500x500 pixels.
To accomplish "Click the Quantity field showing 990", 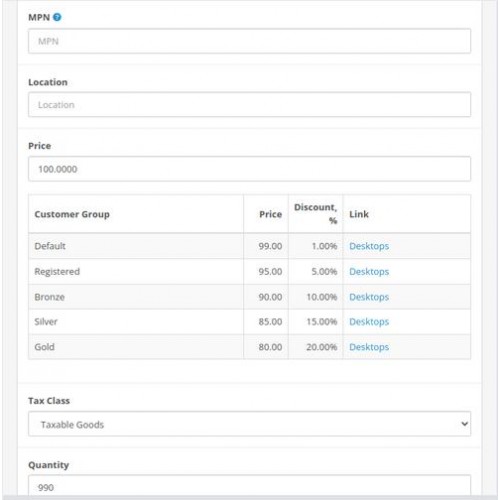I will point(249,487).
